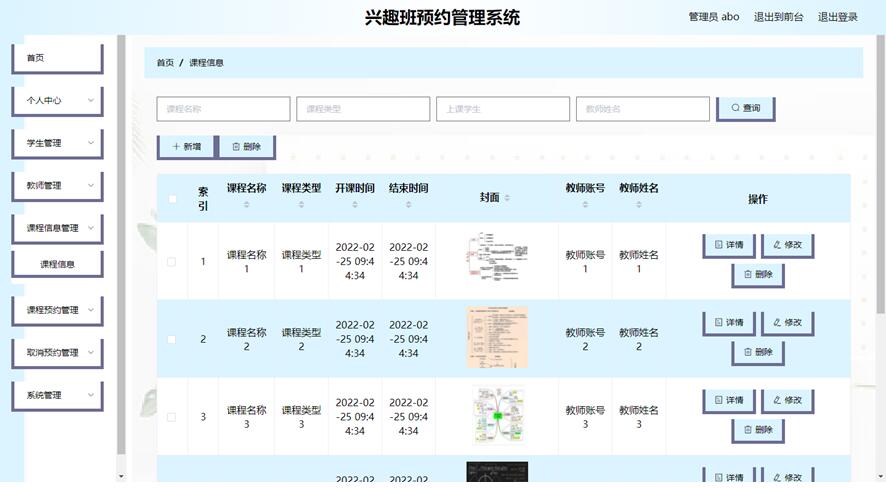Focus the 教师姓名 search field
Viewport: 886px width, 489px height.
coord(643,109)
